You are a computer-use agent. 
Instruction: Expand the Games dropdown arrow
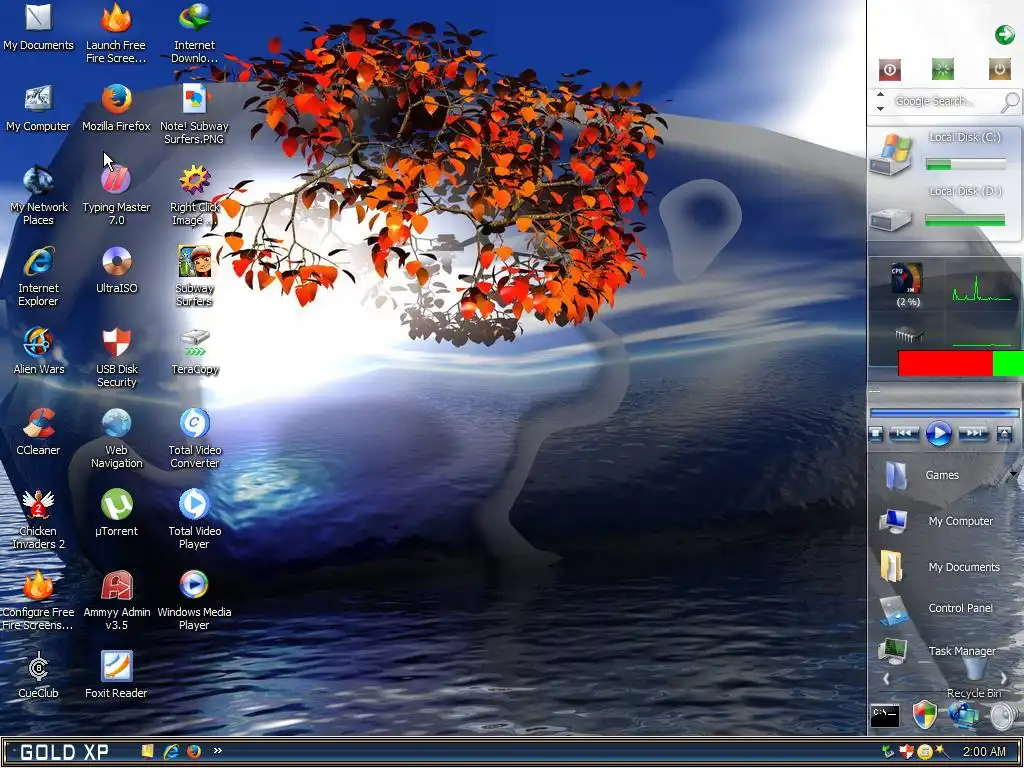coord(1014,474)
